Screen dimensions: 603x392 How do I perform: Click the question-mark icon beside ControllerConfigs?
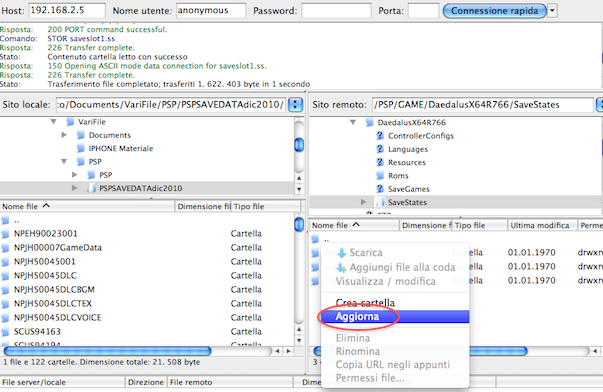[x=380, y=135]
